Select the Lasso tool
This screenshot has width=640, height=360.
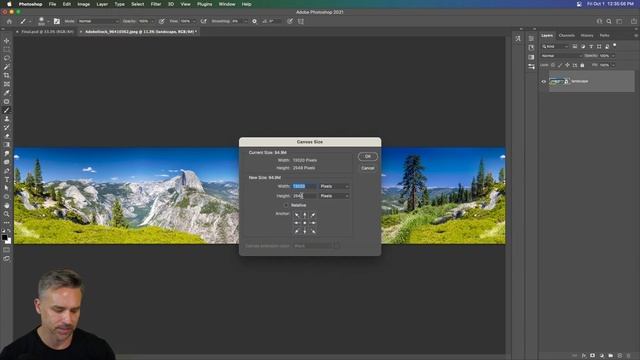[7, 58]
